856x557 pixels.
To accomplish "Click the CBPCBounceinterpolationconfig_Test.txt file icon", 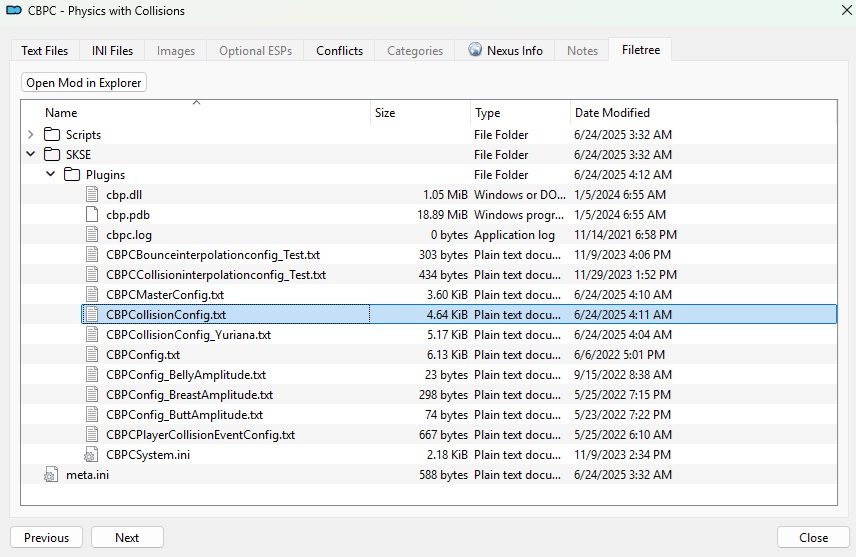I will [x=92, y=254].
